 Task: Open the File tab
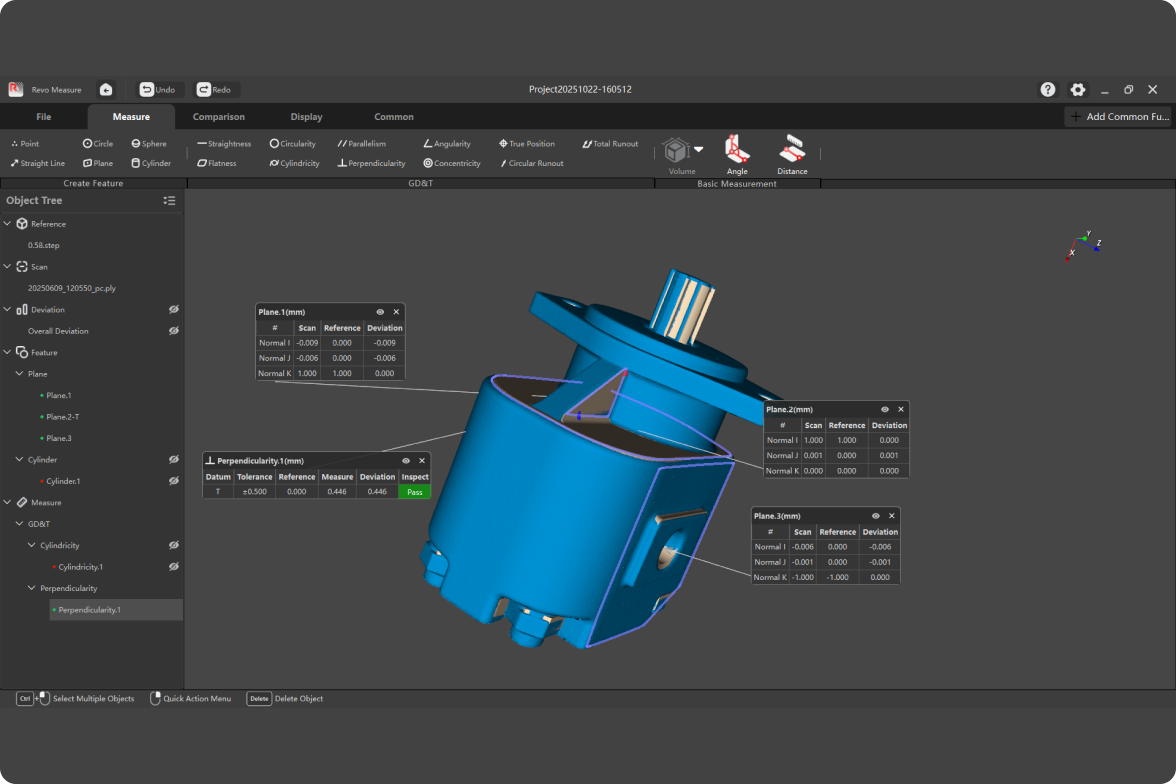(44, 117)
